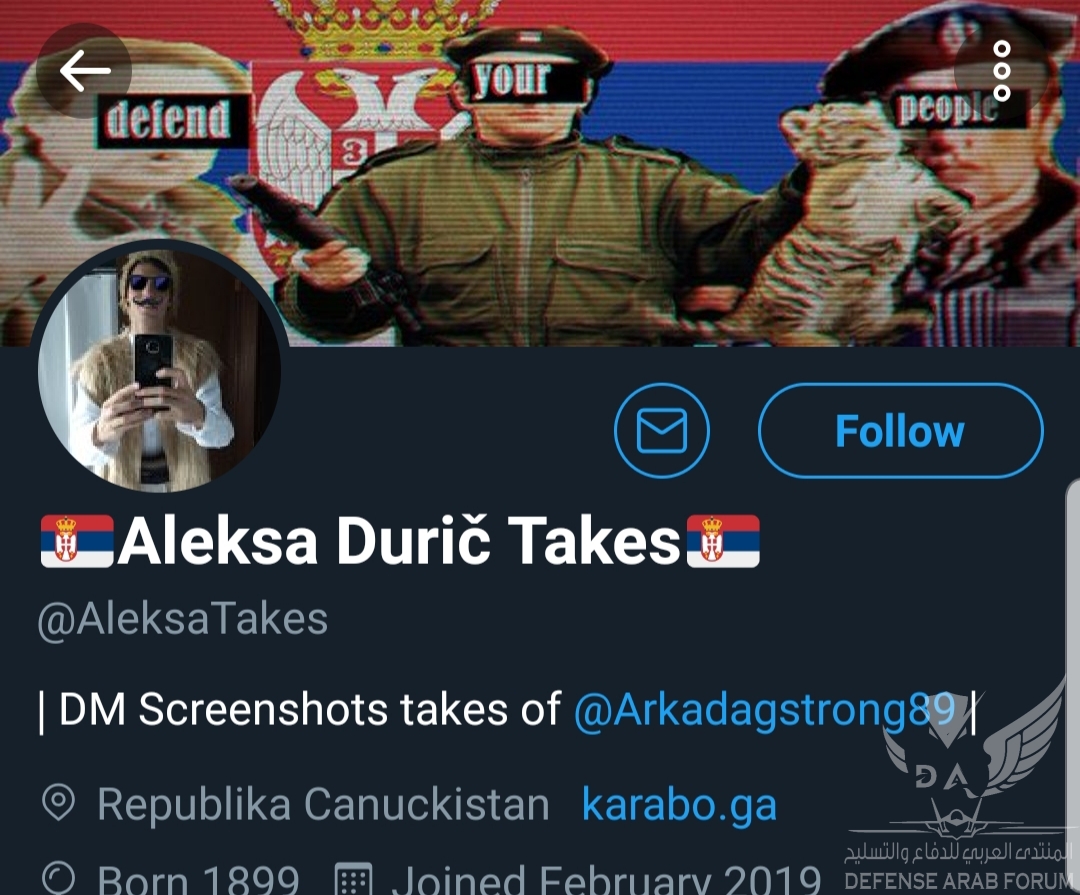
Task: View the Serbian flag header banner
Action: click(x=540, y=172)
